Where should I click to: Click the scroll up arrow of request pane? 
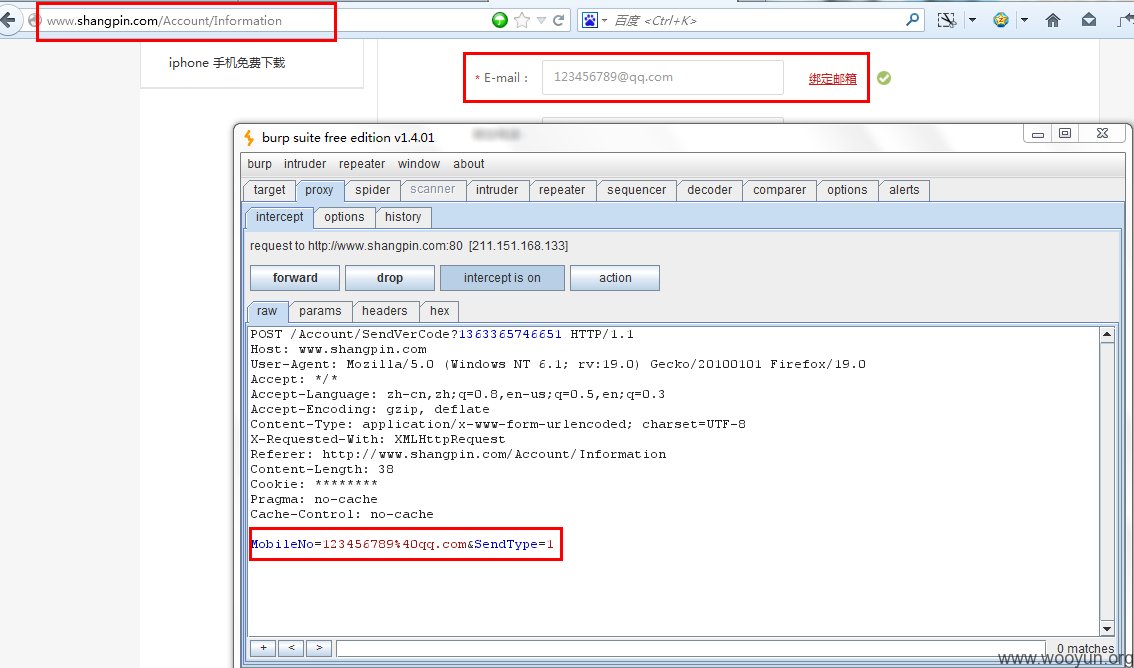[1107, 335]
